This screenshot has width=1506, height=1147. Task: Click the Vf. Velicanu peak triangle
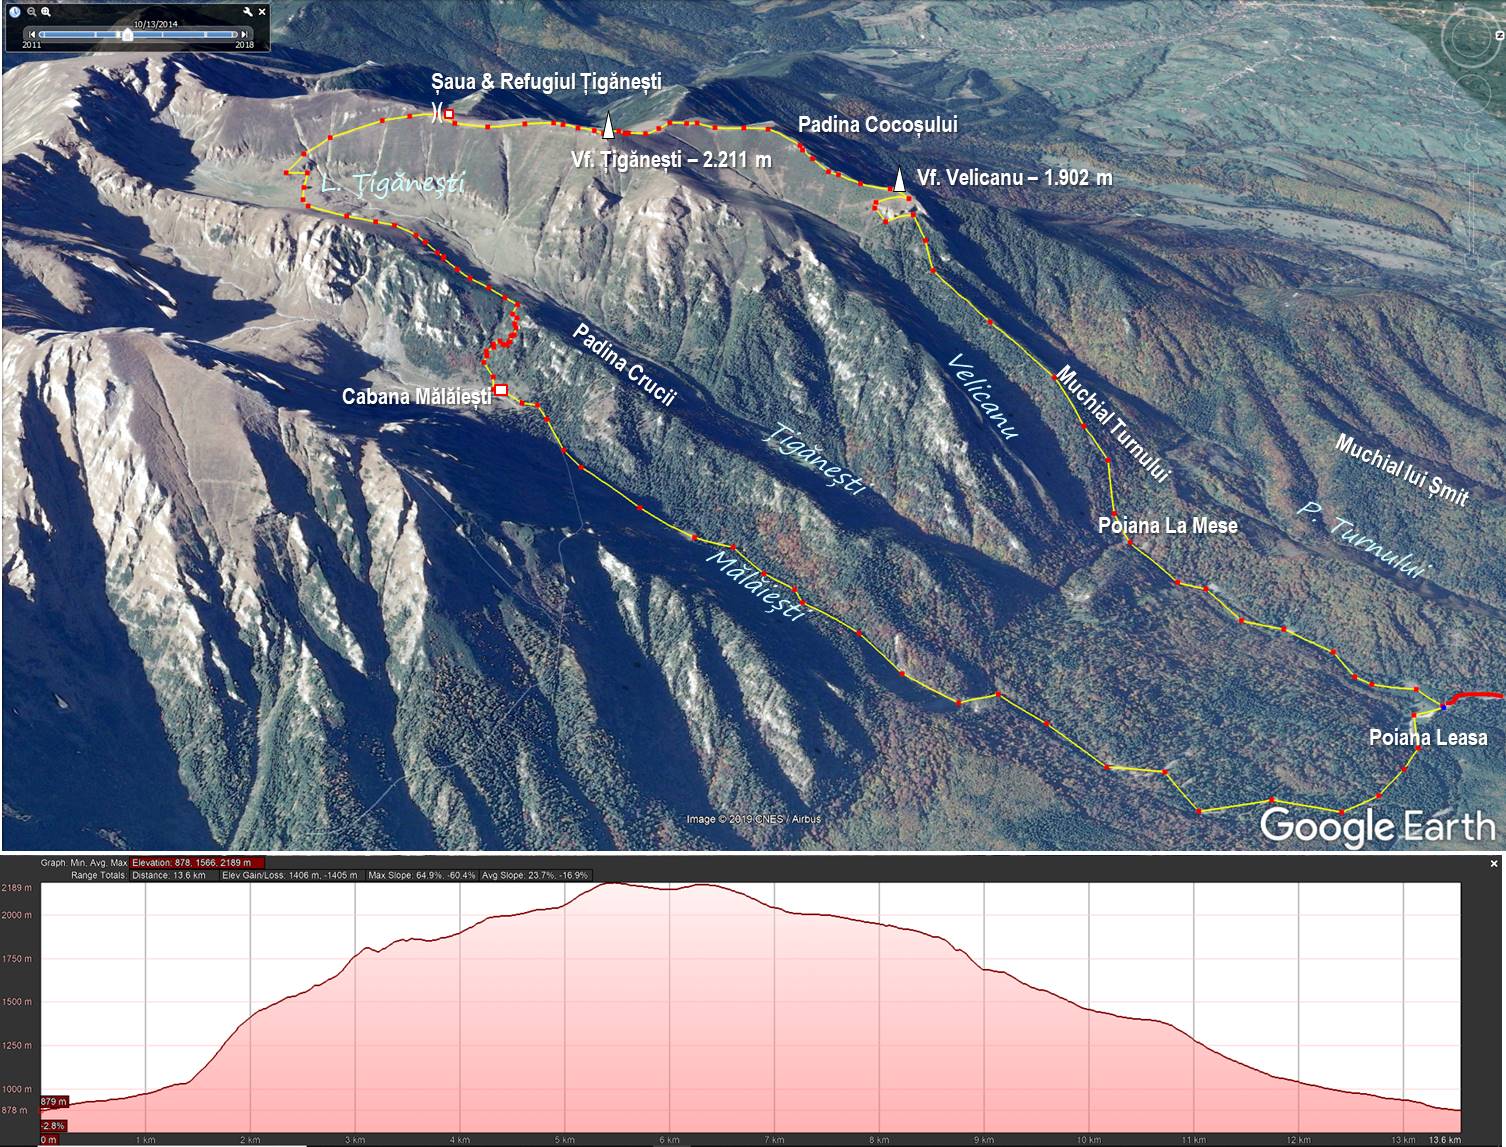click(898, 179)
